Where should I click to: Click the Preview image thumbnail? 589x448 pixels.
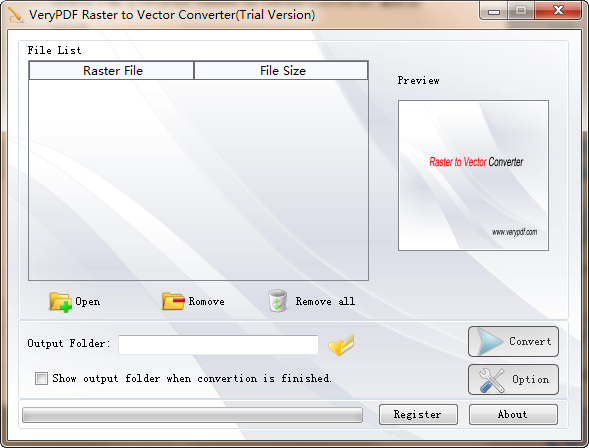pos(473,175)
